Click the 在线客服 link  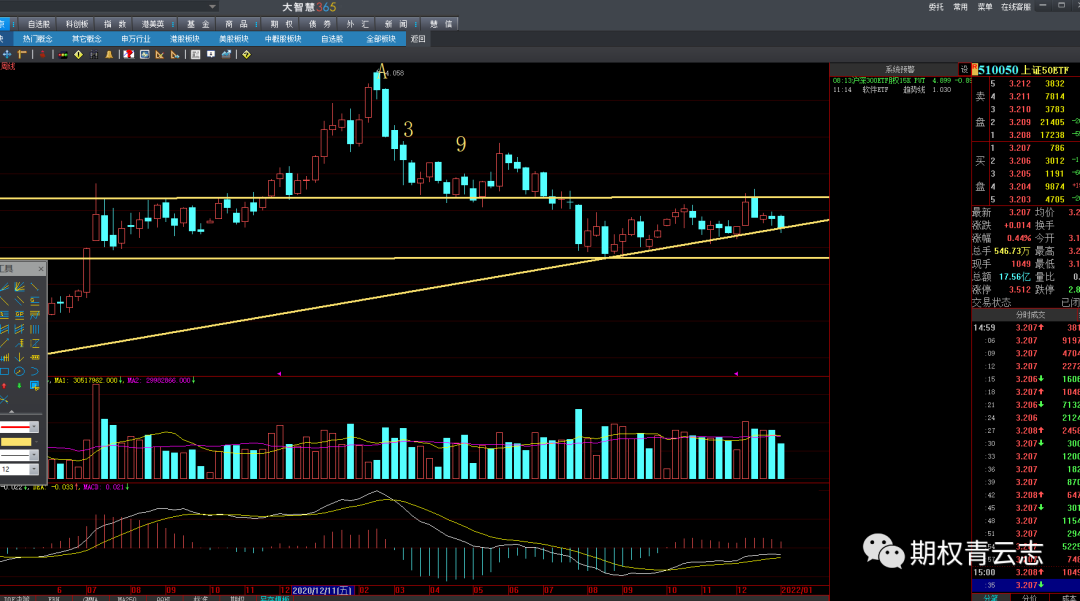click(1016, 7)
